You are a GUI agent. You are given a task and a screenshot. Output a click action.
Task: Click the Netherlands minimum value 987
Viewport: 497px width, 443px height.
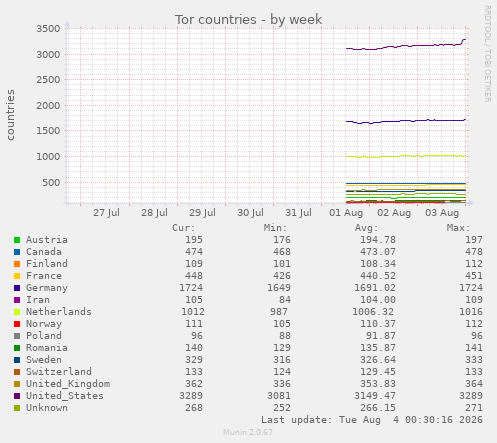click(279, 312)
